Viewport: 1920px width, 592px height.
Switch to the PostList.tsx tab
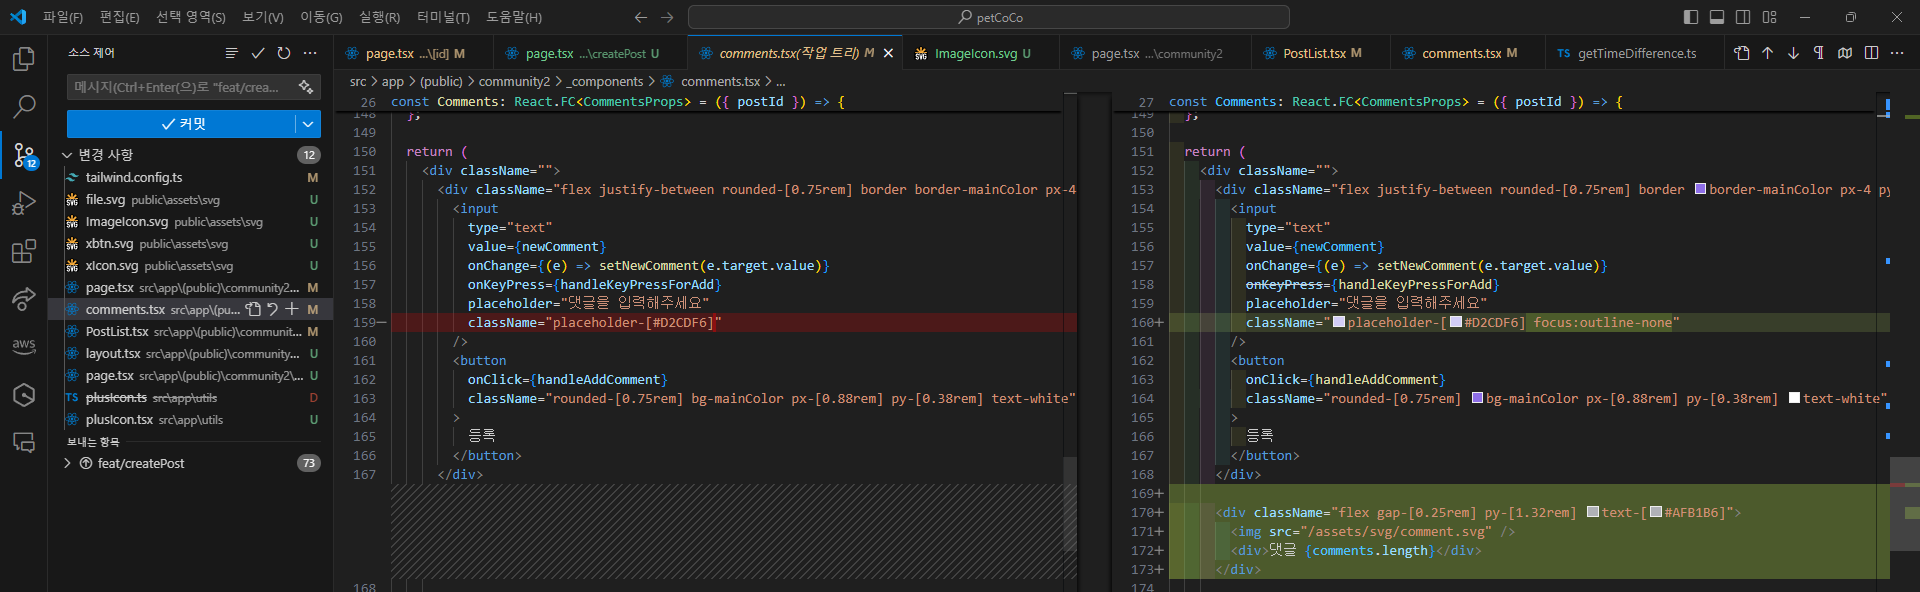click(x=1313, y=53)
